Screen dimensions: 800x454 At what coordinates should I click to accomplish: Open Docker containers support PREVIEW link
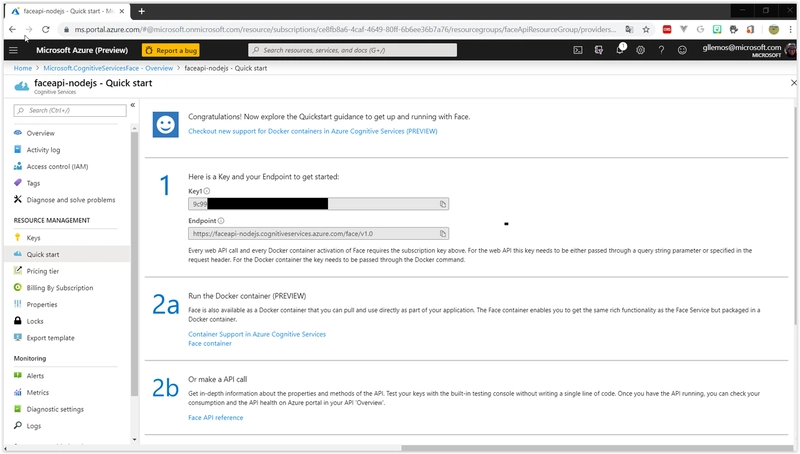313,132
